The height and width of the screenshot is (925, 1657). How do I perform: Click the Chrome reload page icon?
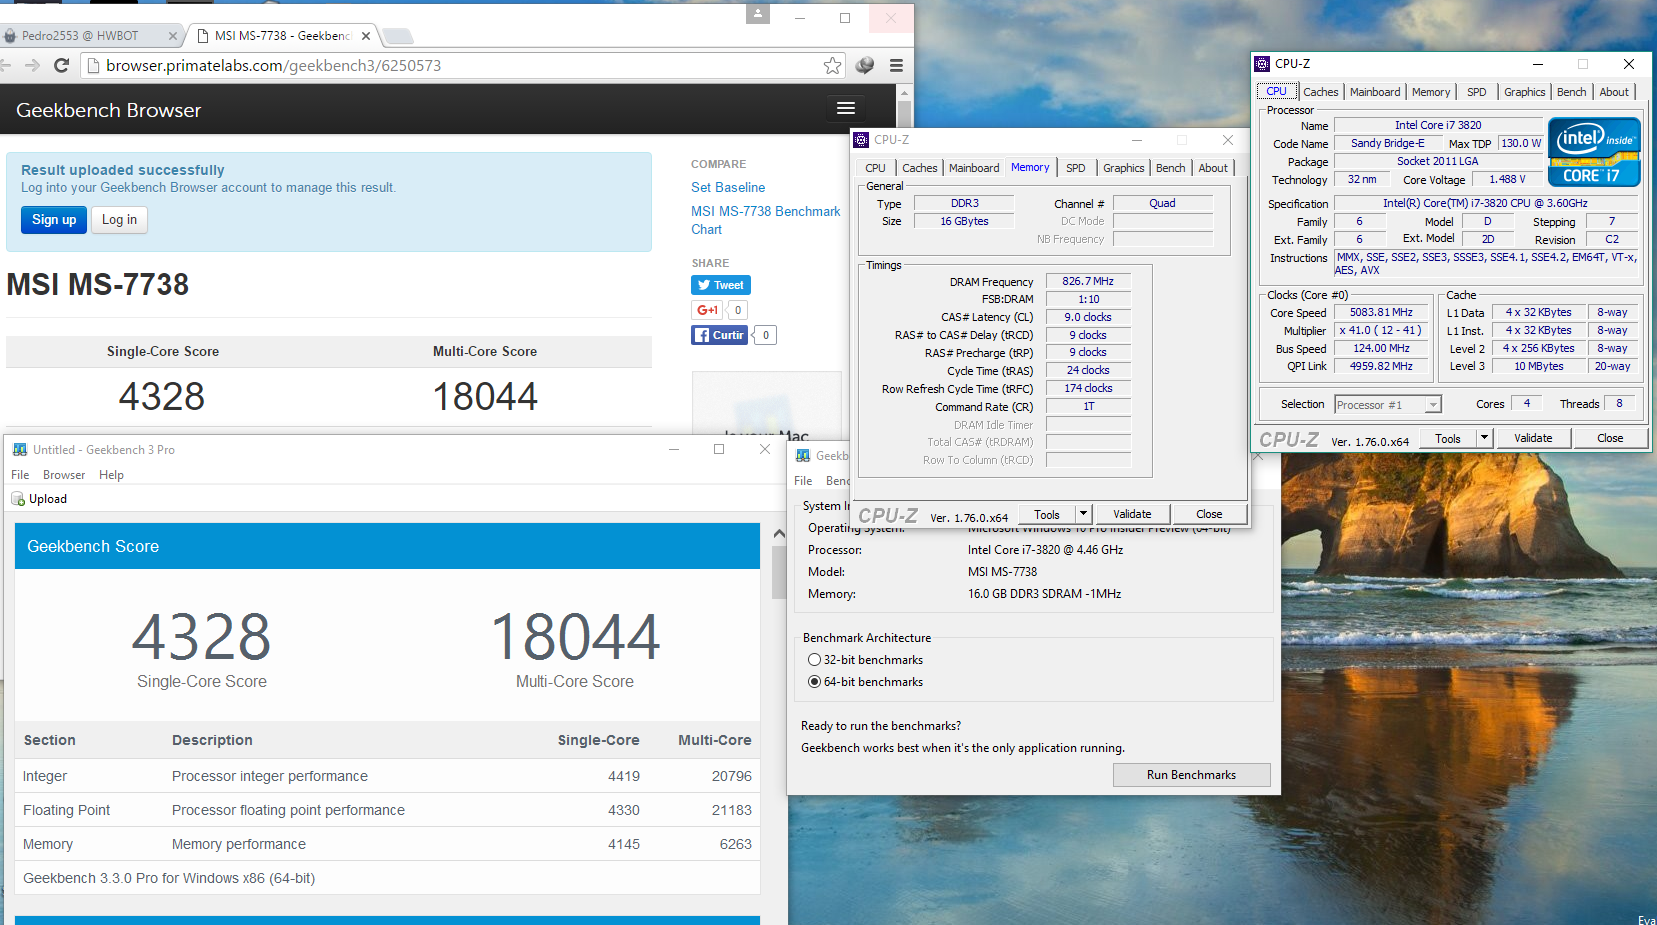pos(61,65)
